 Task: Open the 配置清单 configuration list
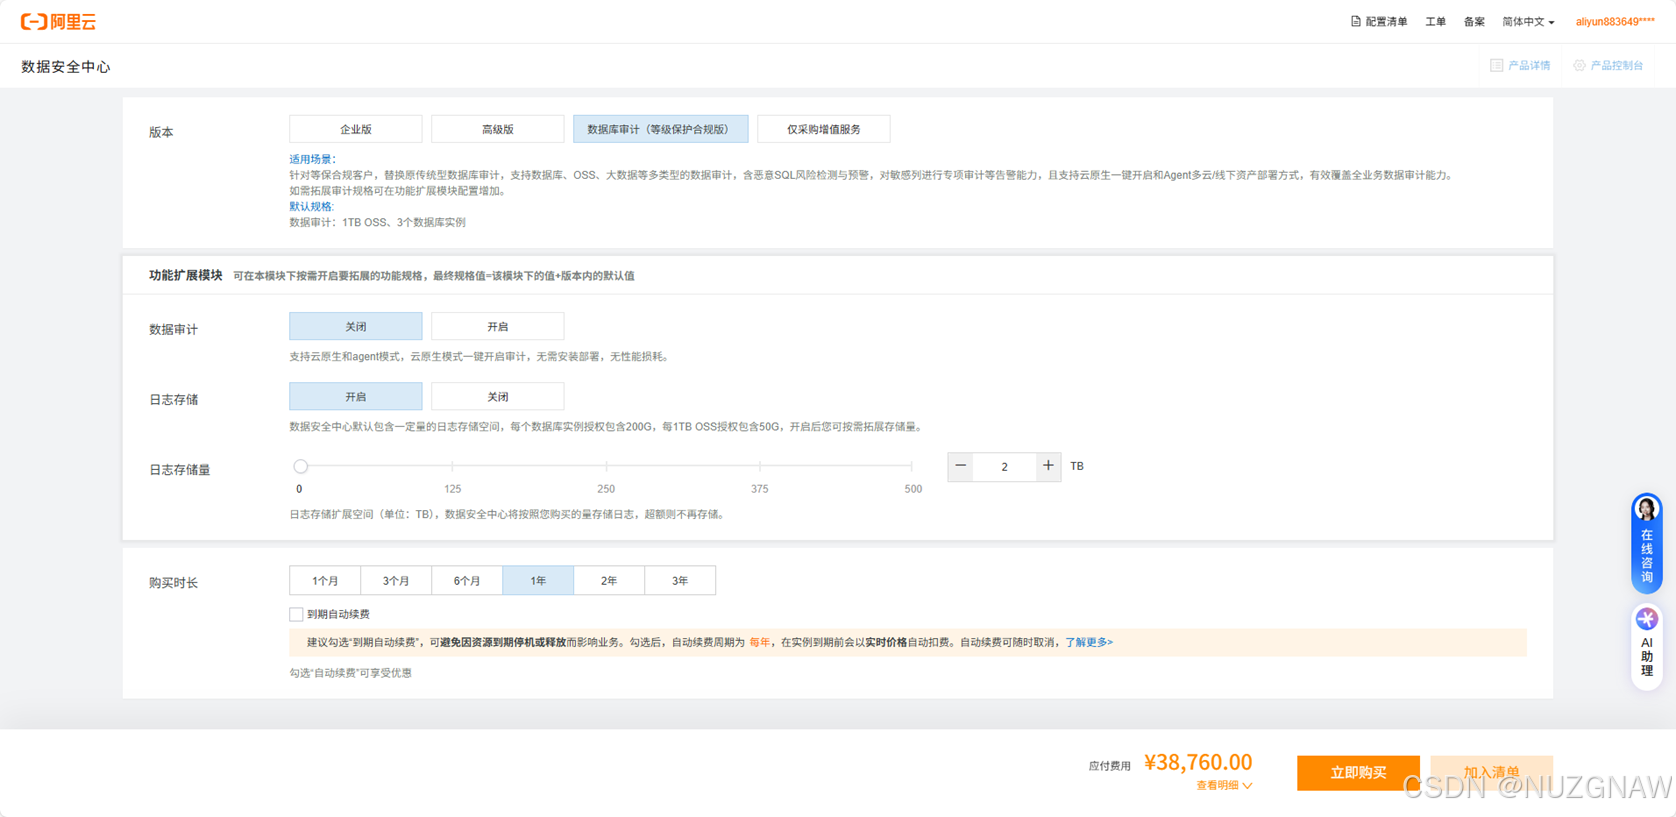[1379, 21]
